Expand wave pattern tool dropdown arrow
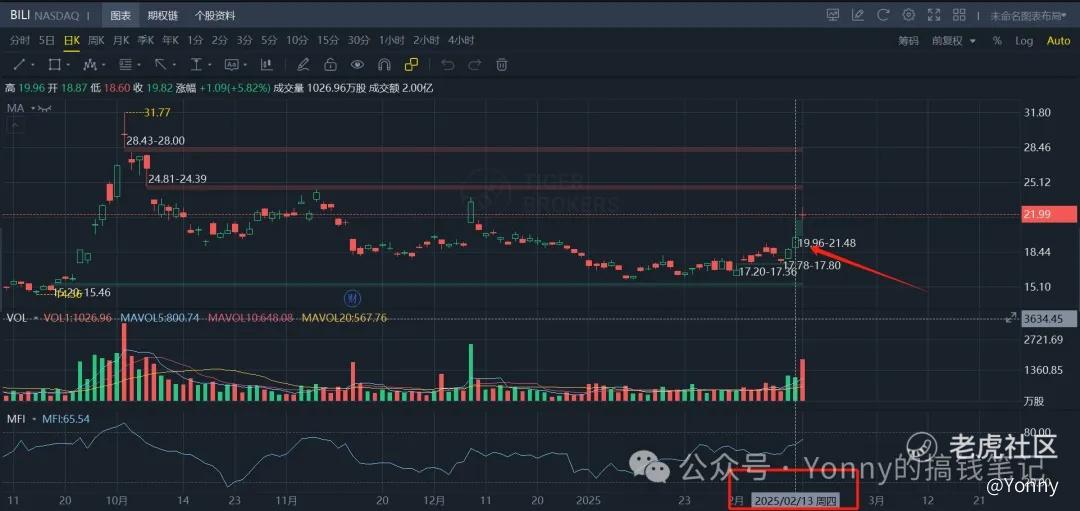Image resolution: width=1080 pixels, height=511 pixels. 103,65
